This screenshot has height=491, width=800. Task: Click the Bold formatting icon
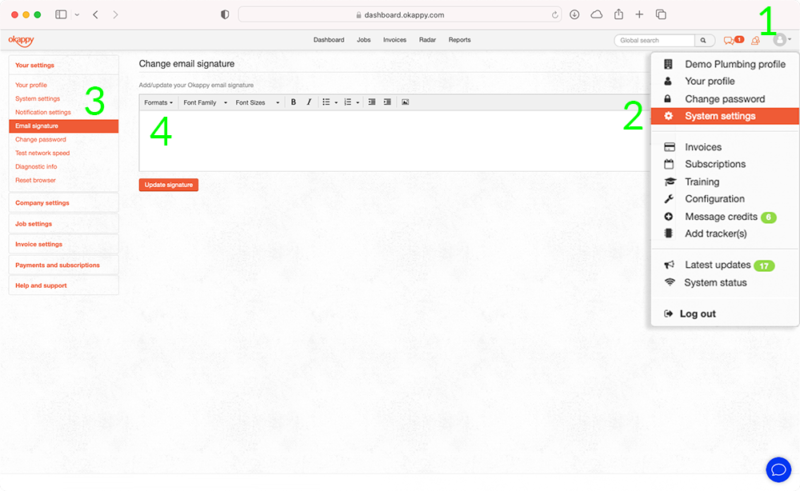tap(293, 102)
